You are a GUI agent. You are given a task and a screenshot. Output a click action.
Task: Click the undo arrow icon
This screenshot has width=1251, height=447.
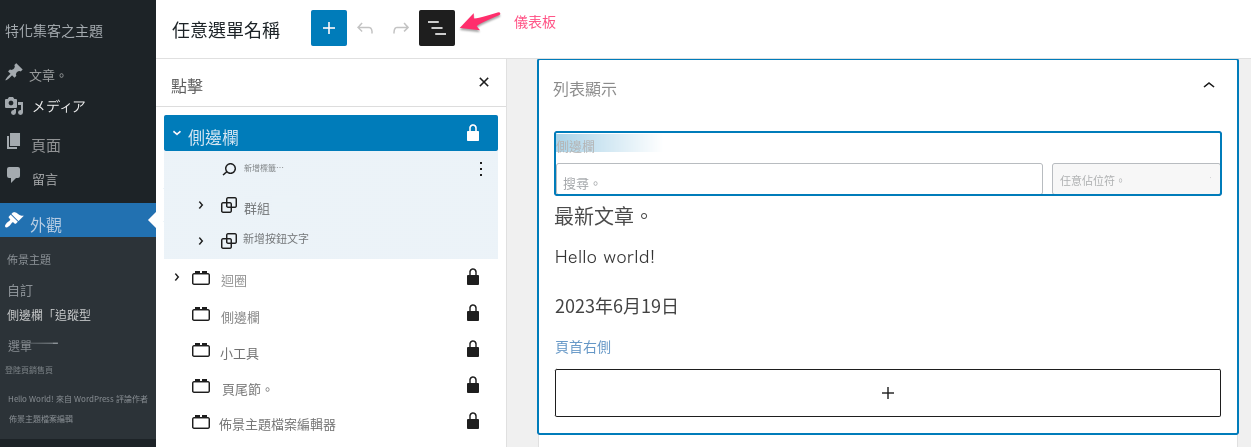click(x=365, y=28)
